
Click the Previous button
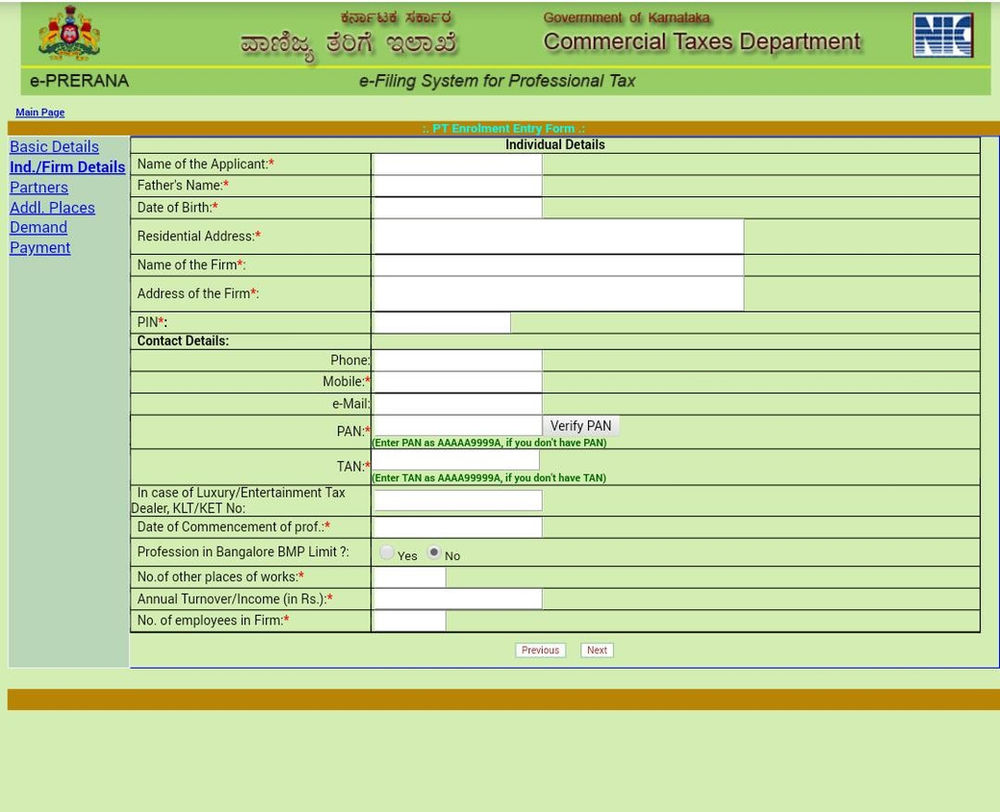click(x=540, y=650)
